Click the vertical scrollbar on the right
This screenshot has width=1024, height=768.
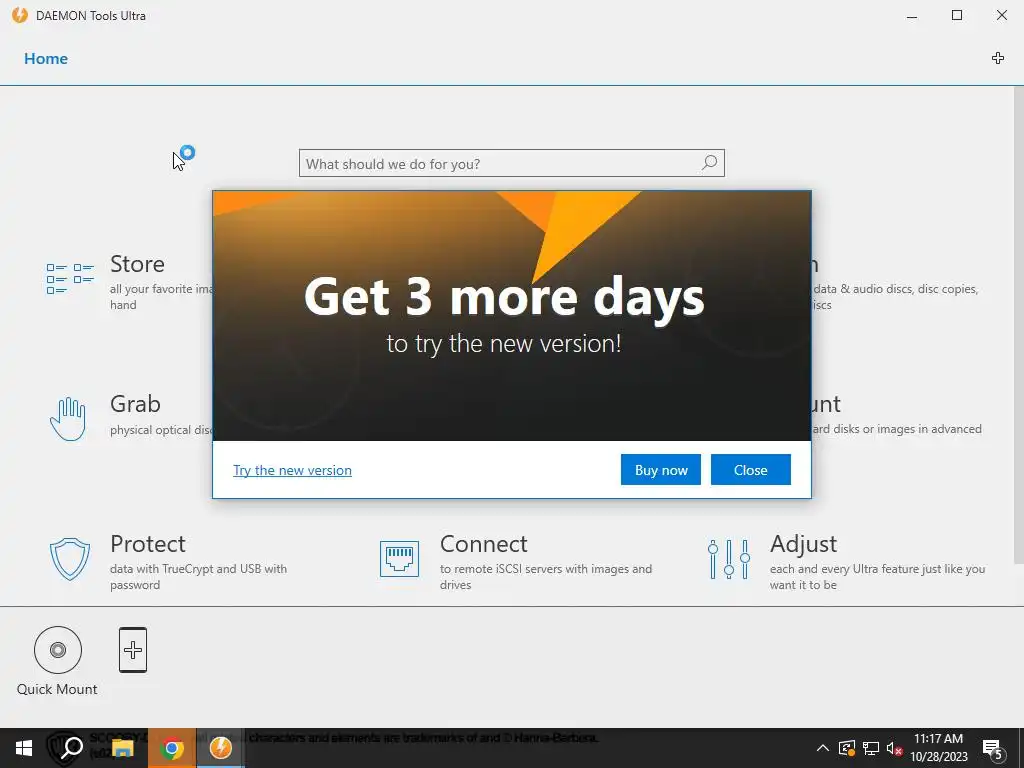[1018, 325]
